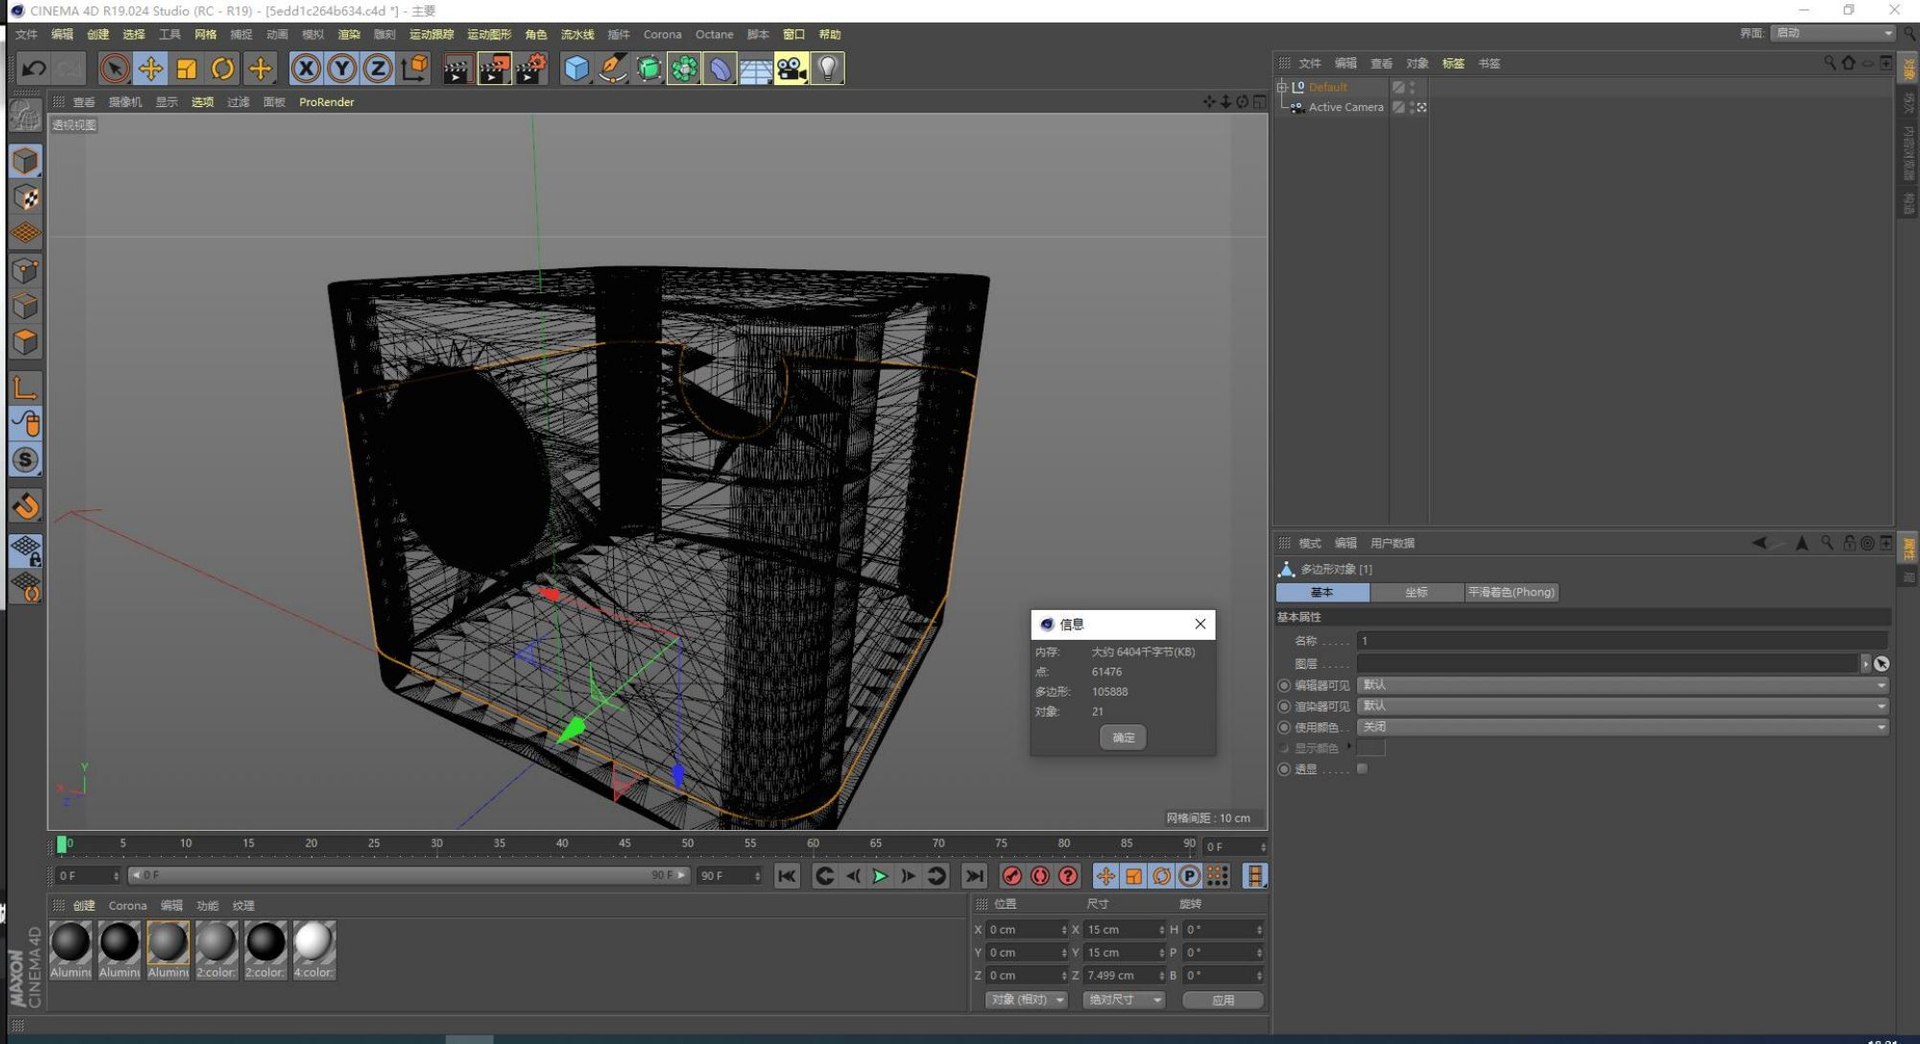The width and height of the screenshot is (1920, 1044).
Task: Click the play forward button
Action: [880, 876]
